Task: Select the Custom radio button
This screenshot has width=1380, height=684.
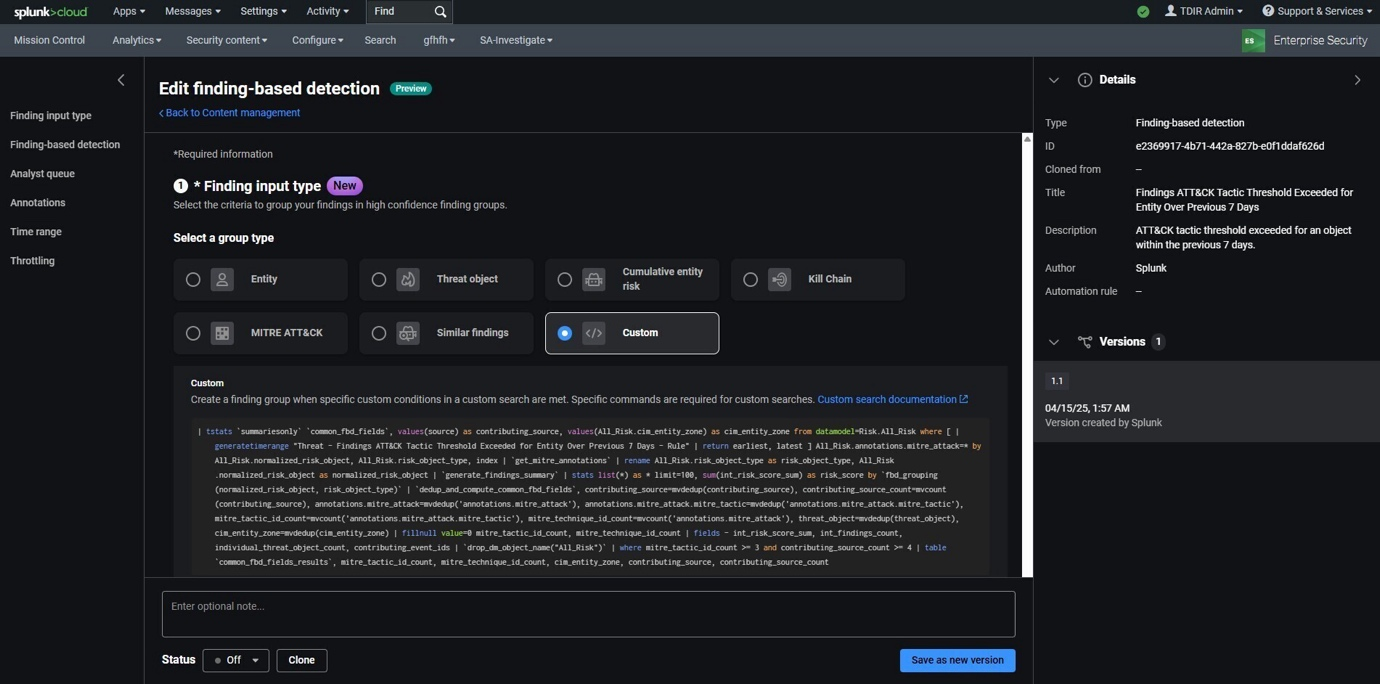Action: (565, 333)
